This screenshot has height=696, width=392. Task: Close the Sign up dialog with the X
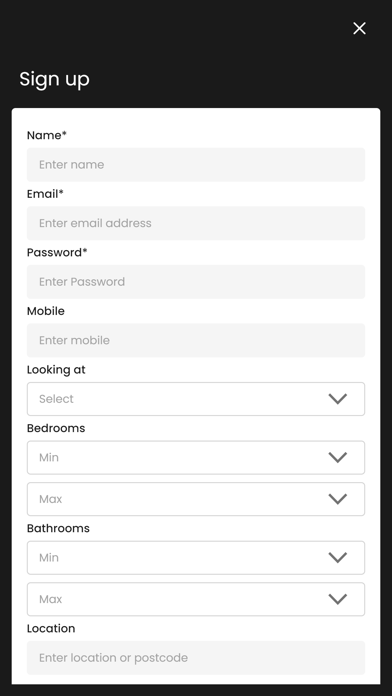pyautogui.click(x=359, y=28)
